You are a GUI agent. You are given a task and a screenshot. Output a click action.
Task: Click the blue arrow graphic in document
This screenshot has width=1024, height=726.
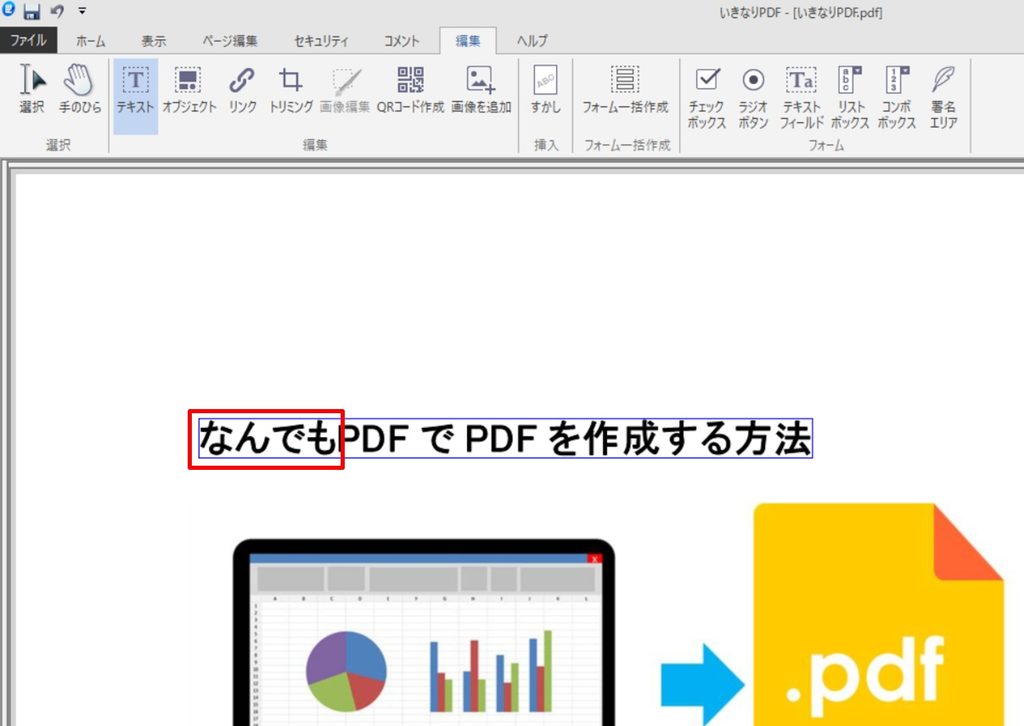click(x=702, y=684)
